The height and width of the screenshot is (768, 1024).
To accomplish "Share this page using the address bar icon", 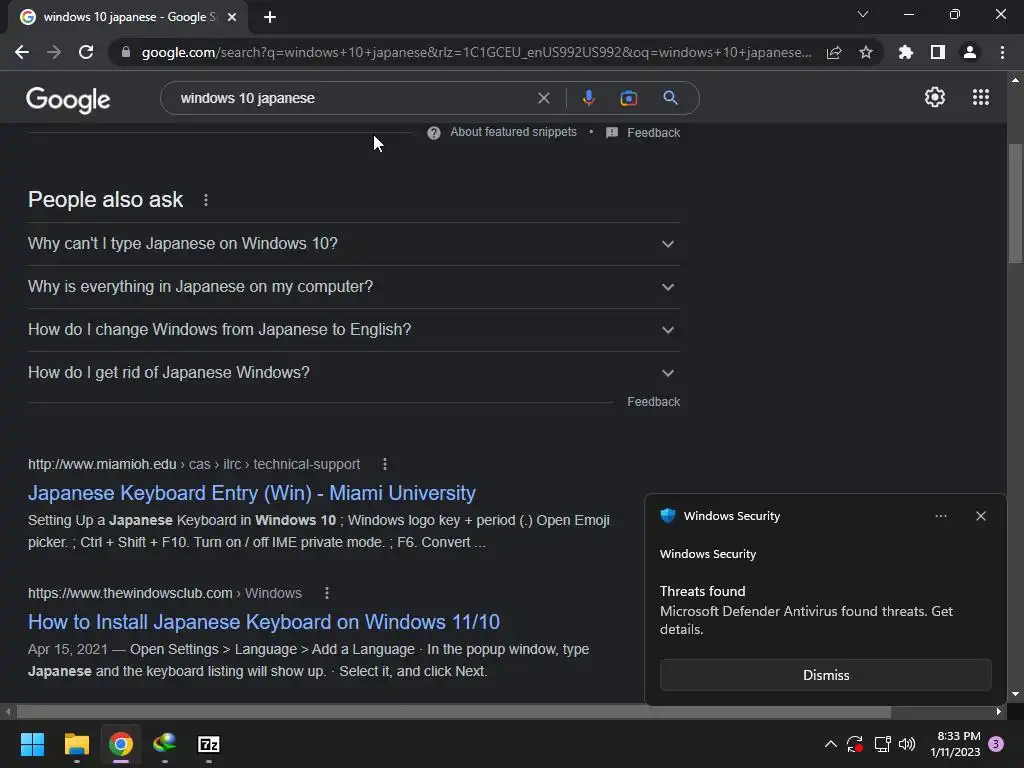I will 834,52.
